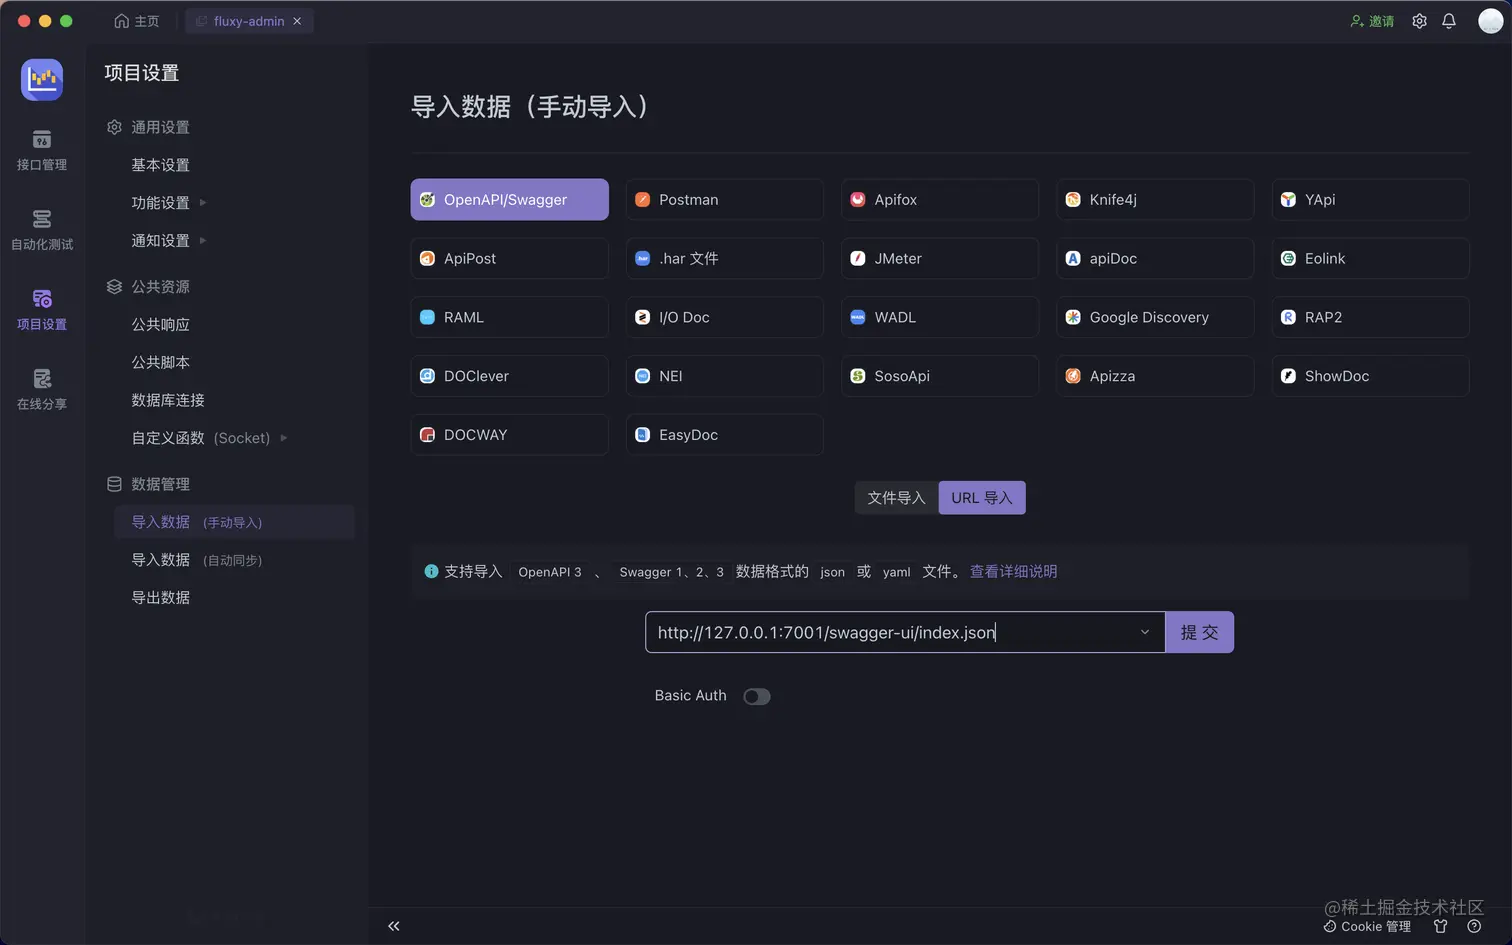
Task: Close the fluxy-admin tab
Action: tap(297, 21)
